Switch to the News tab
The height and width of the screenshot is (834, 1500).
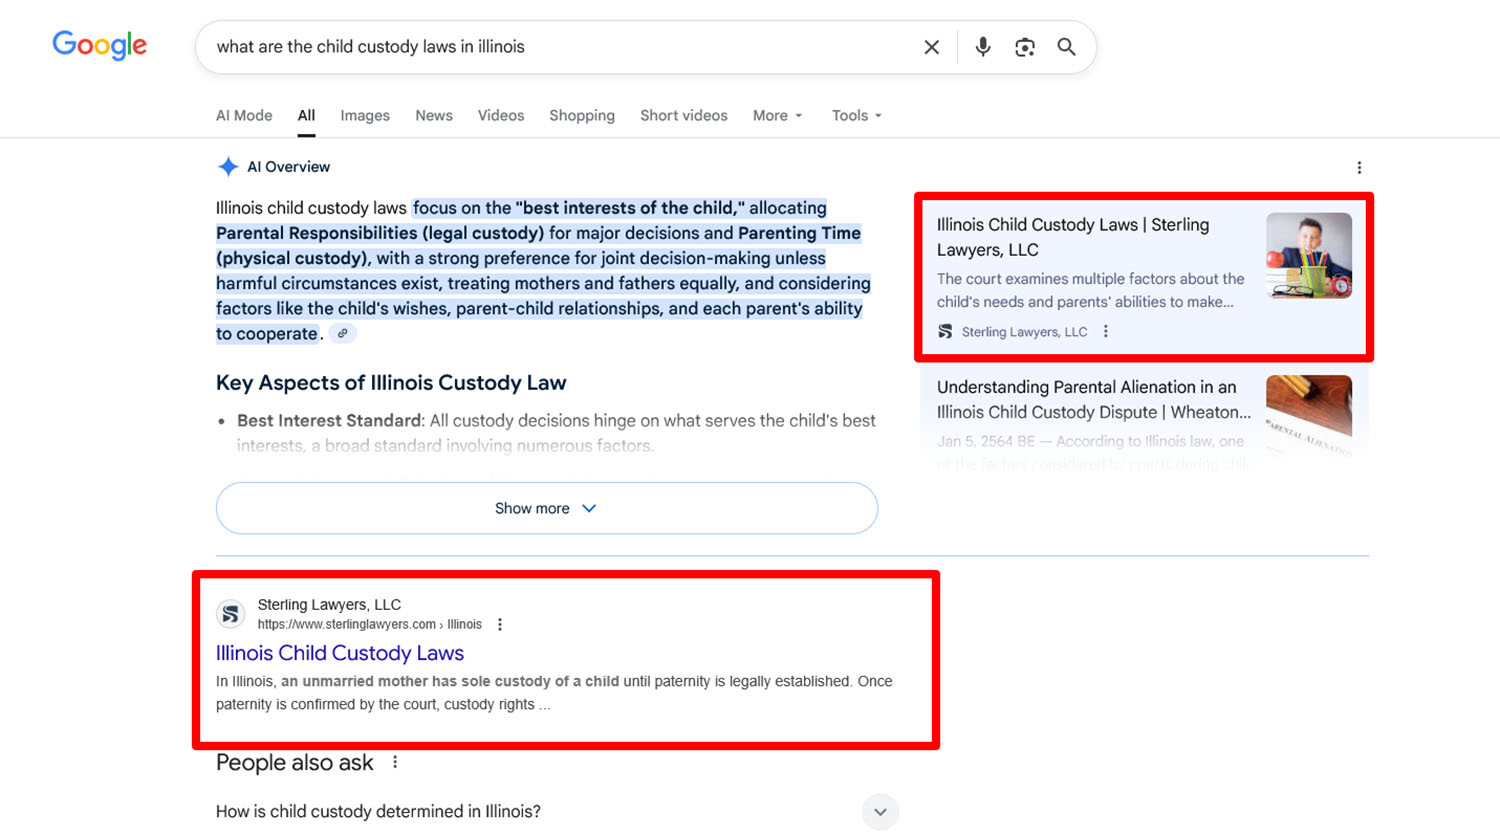(433, 115)
